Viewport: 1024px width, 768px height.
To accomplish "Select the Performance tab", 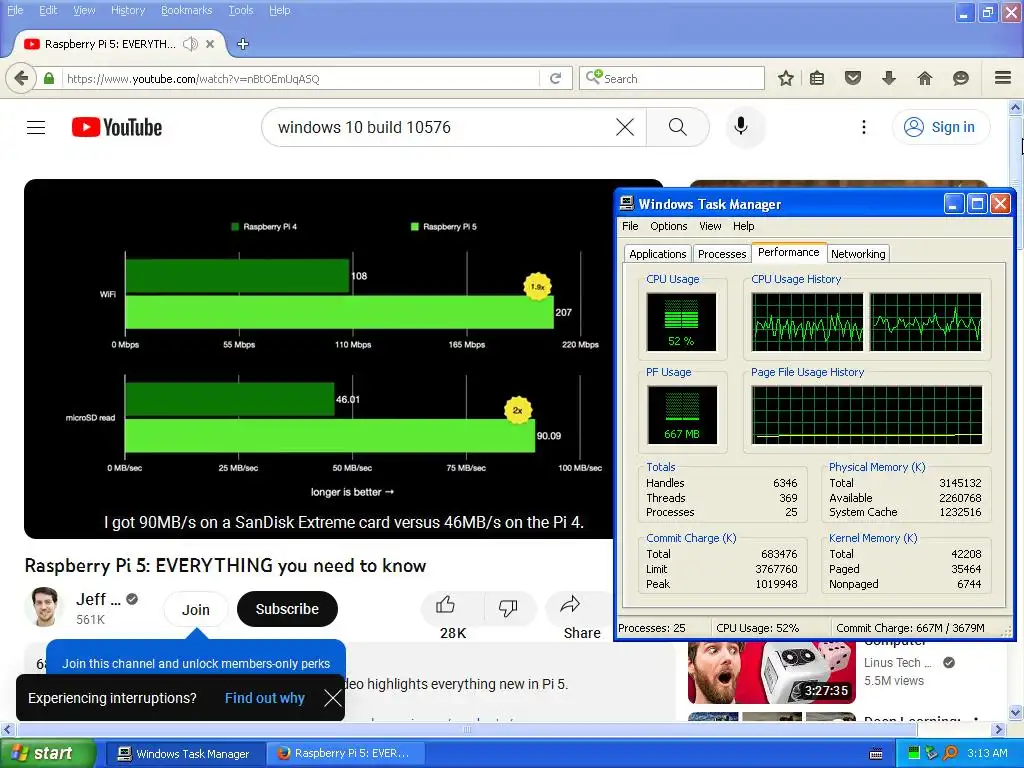I will coord(788,253).
